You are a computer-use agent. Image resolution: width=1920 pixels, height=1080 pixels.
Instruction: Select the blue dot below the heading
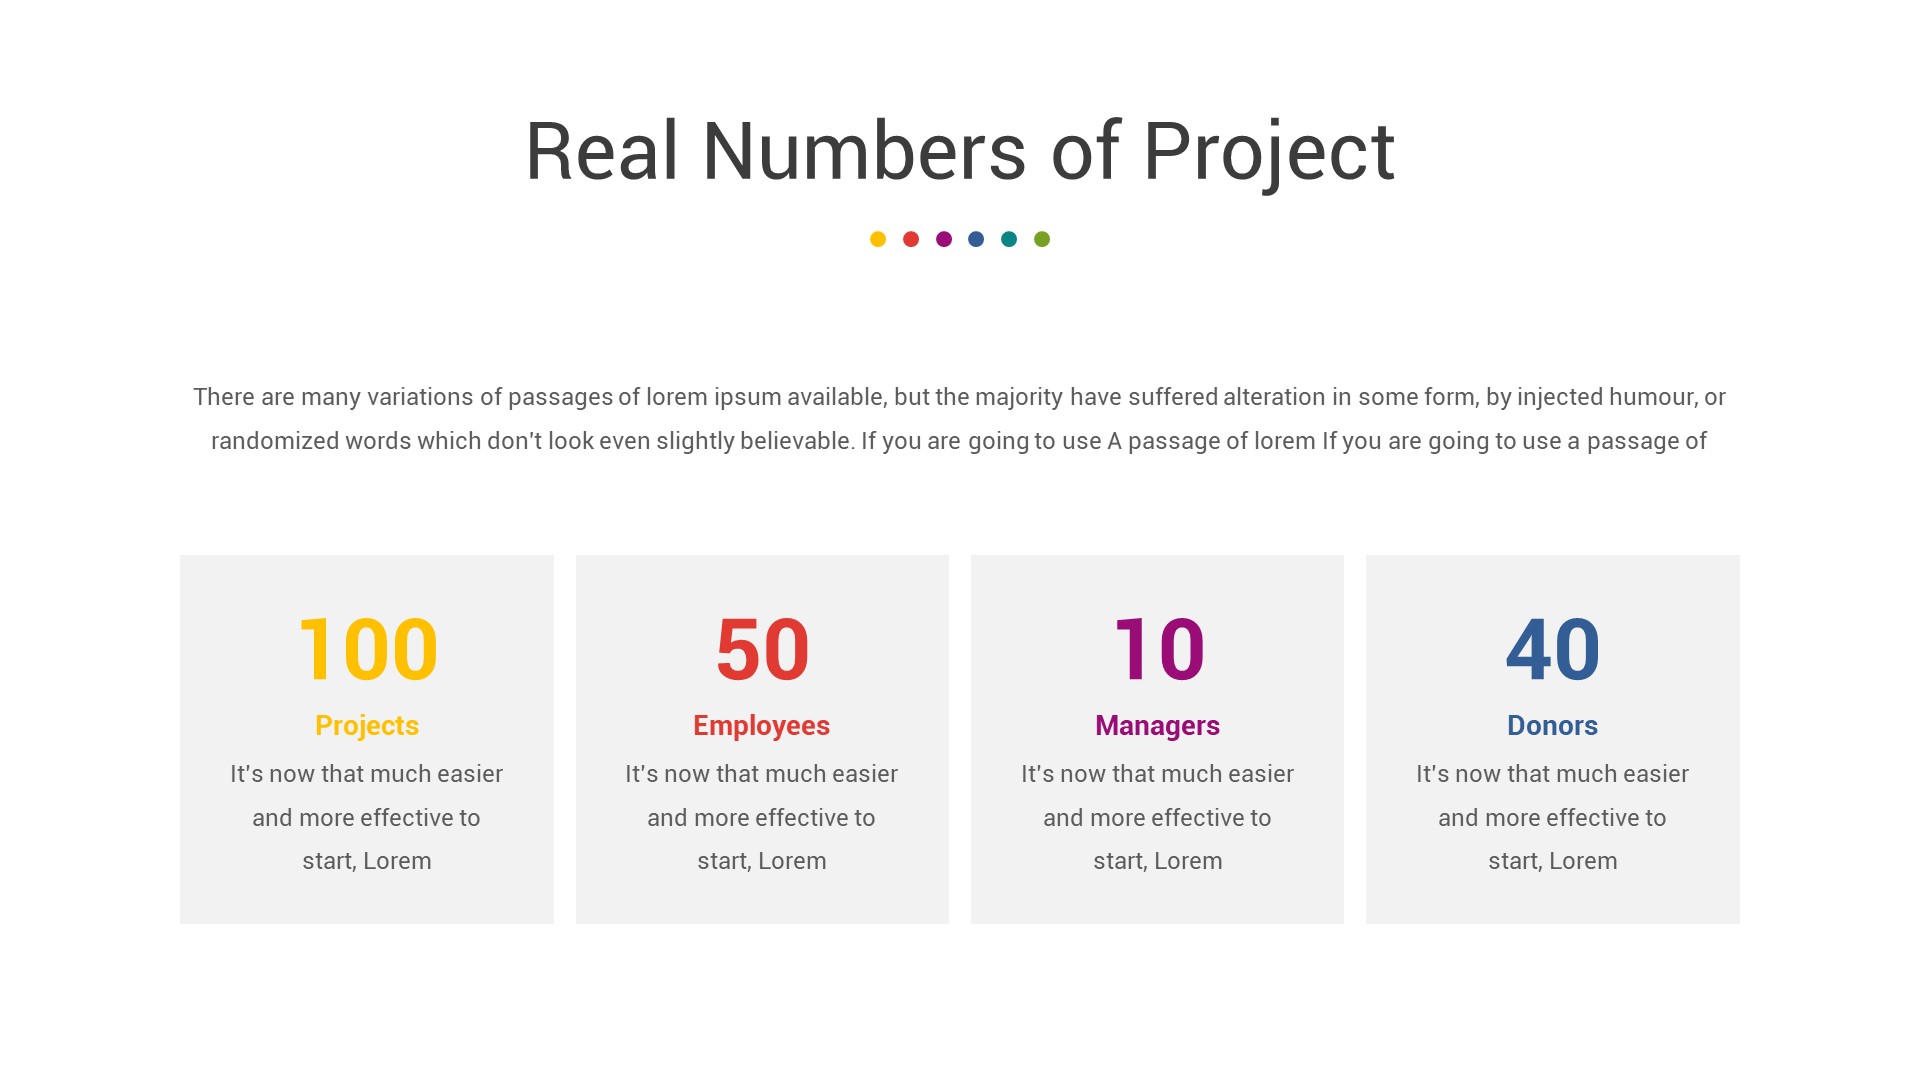(x=976, y=239)
